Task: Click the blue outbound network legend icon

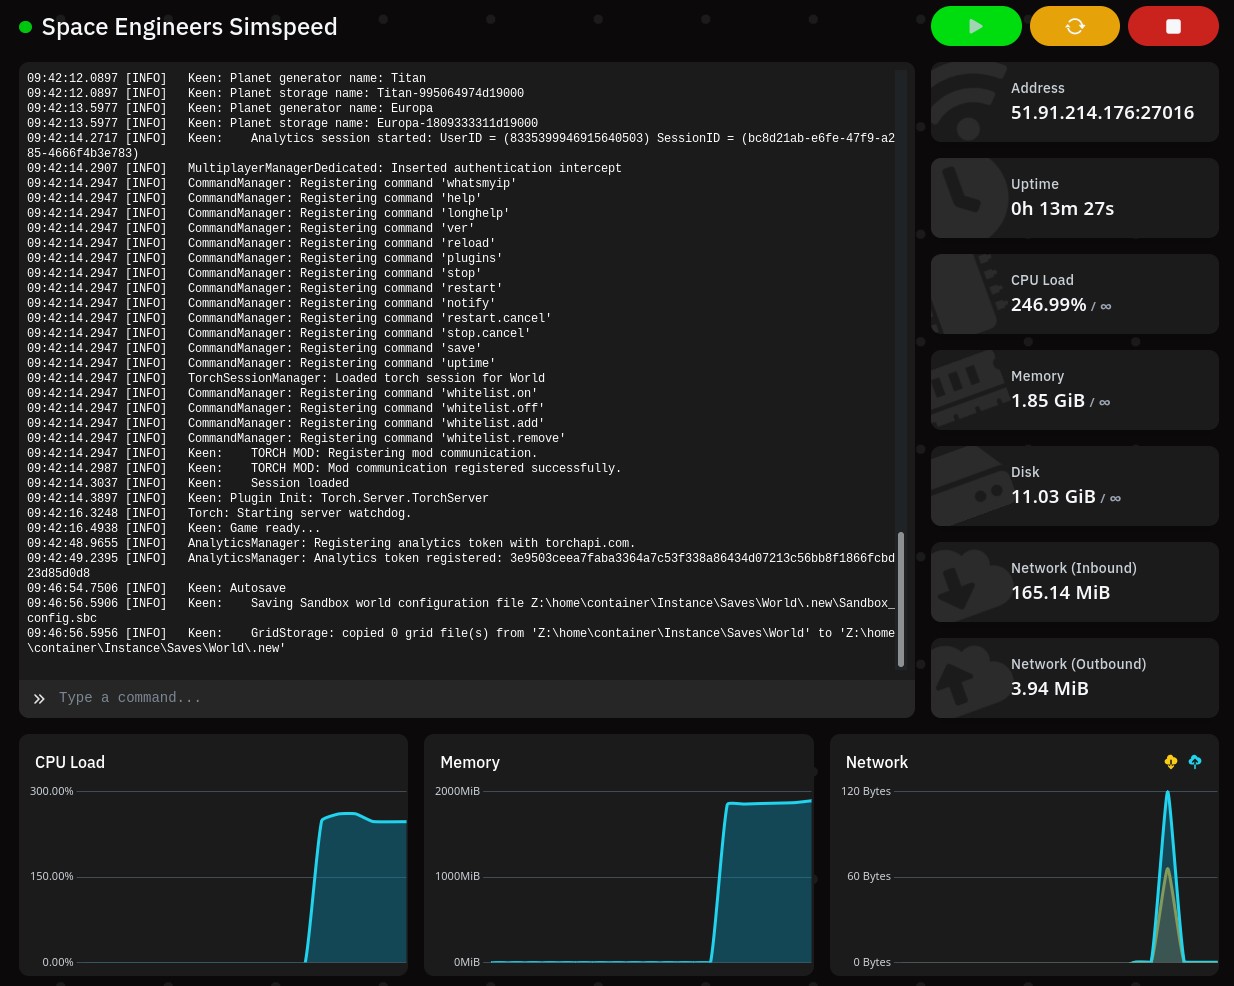Action: pyautogui.click(x=1195, y=762)
